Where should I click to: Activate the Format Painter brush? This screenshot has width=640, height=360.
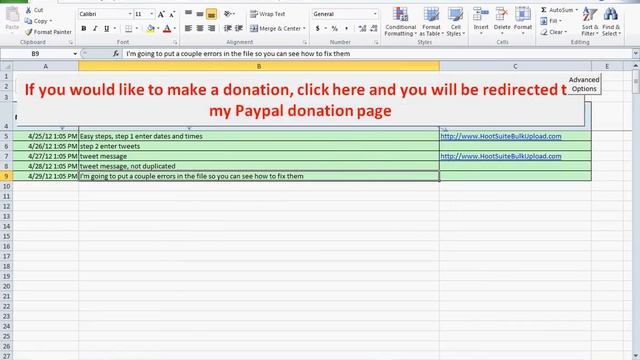(28, 32)
